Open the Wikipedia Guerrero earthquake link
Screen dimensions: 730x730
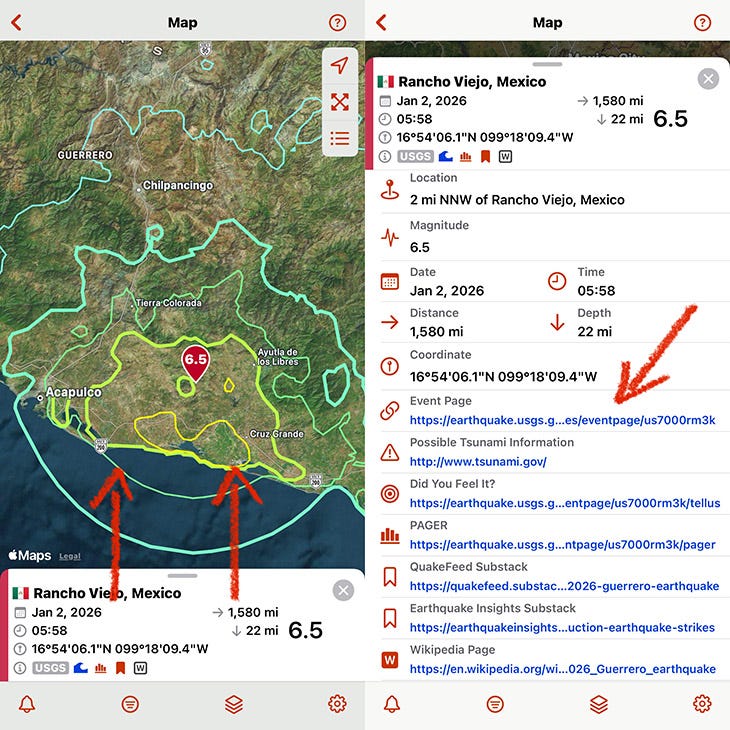(562, 669)
